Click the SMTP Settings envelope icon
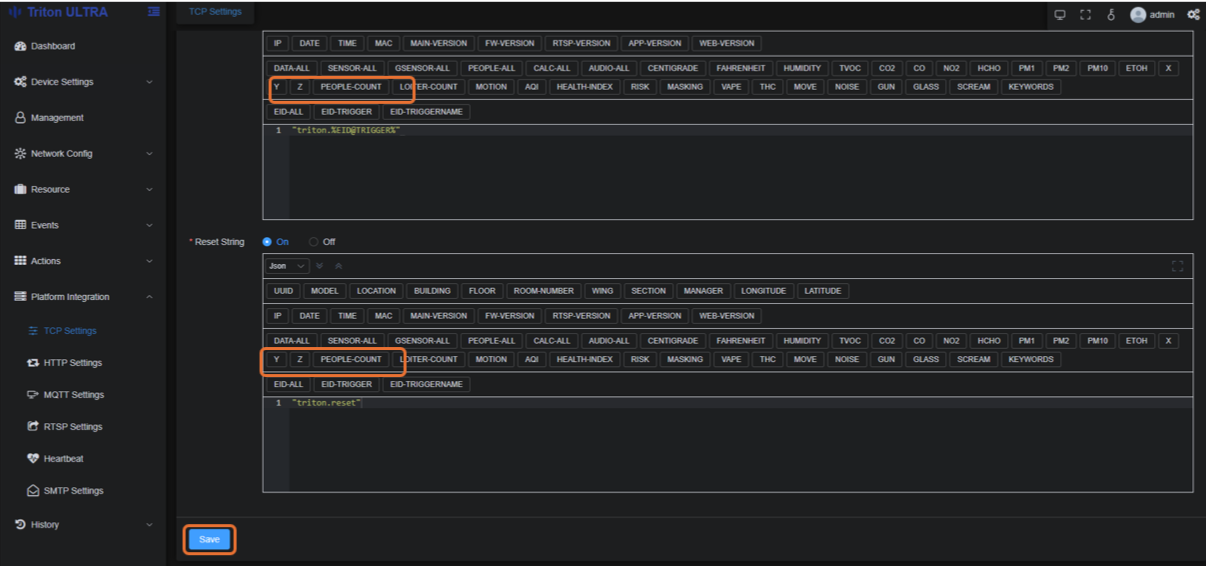The image size is (1206, 566). tap(33, 491)
